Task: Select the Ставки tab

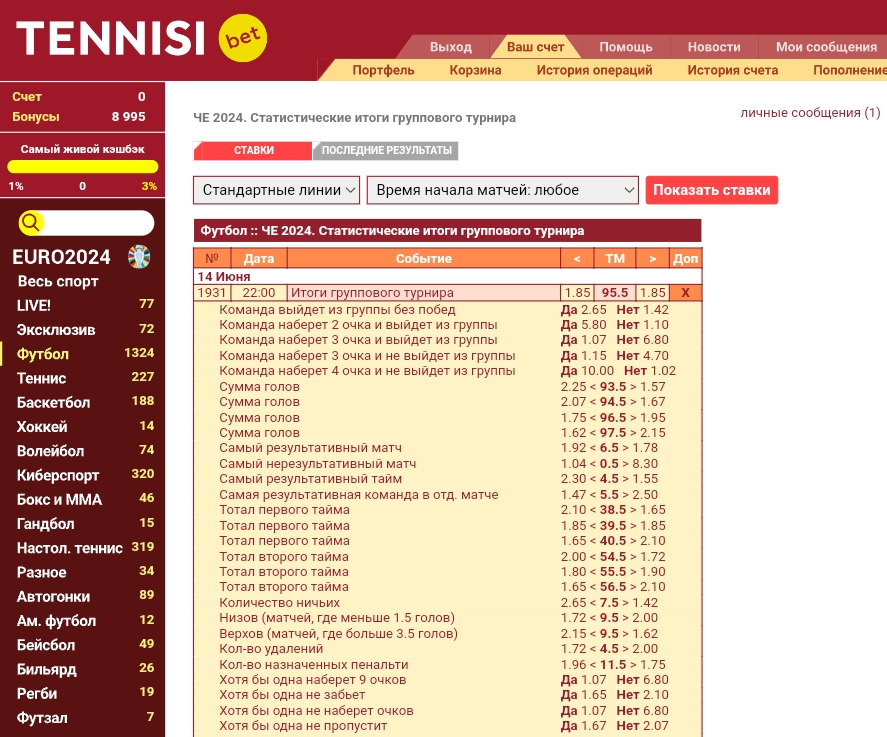Action: click(254, 151)
